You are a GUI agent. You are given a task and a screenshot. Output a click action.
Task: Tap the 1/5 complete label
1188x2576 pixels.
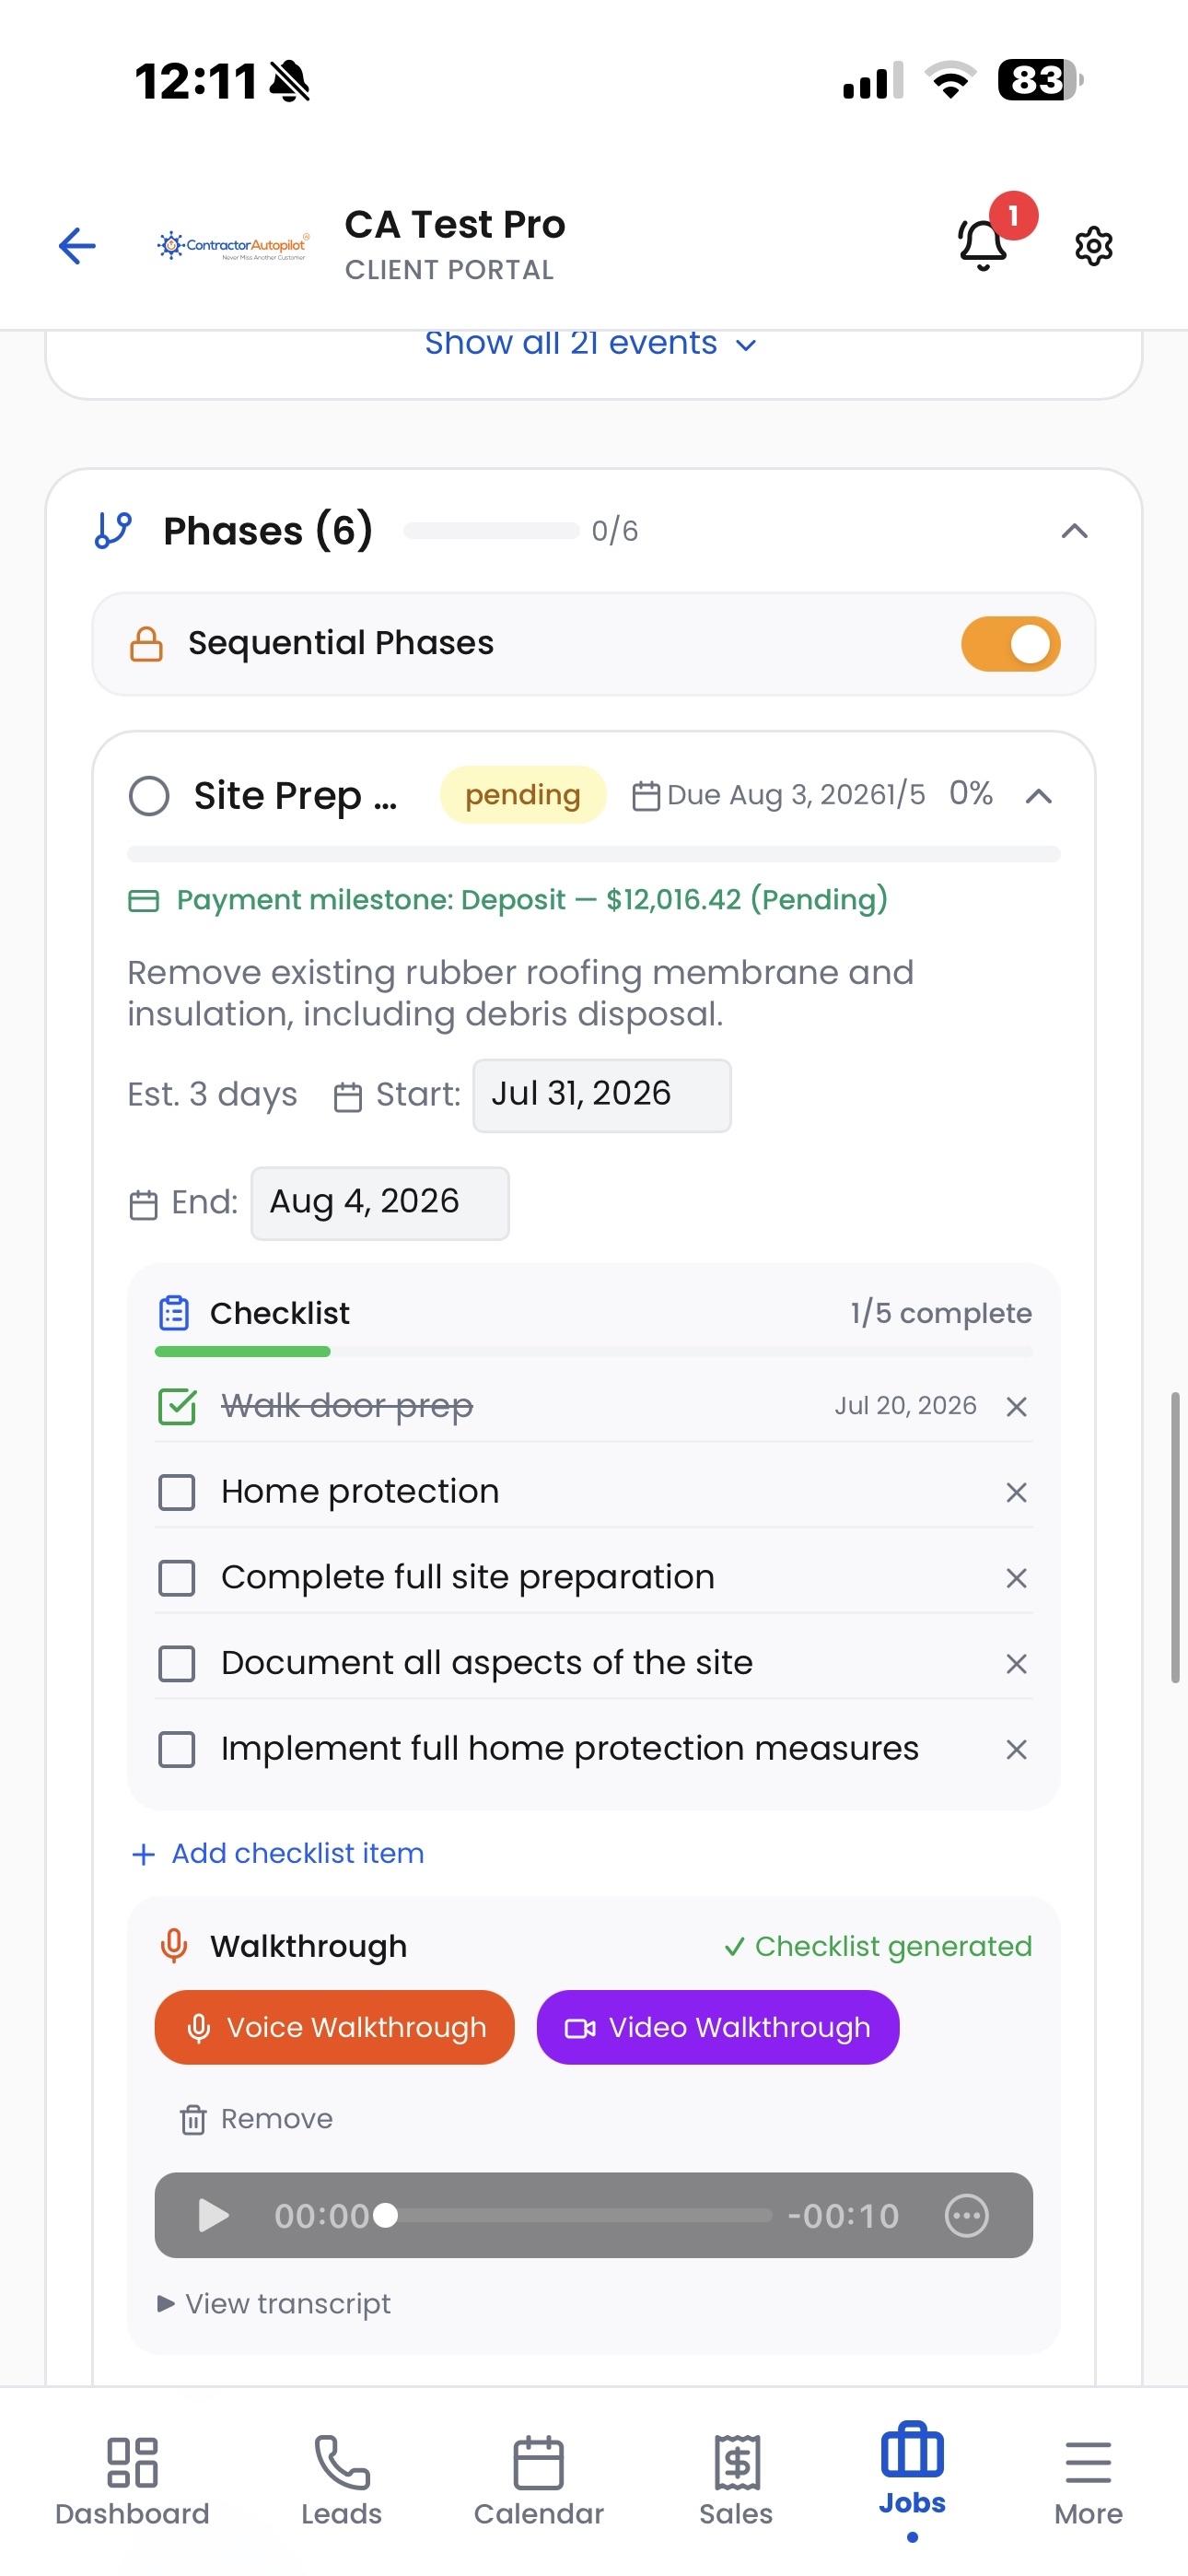point(941,1313)
